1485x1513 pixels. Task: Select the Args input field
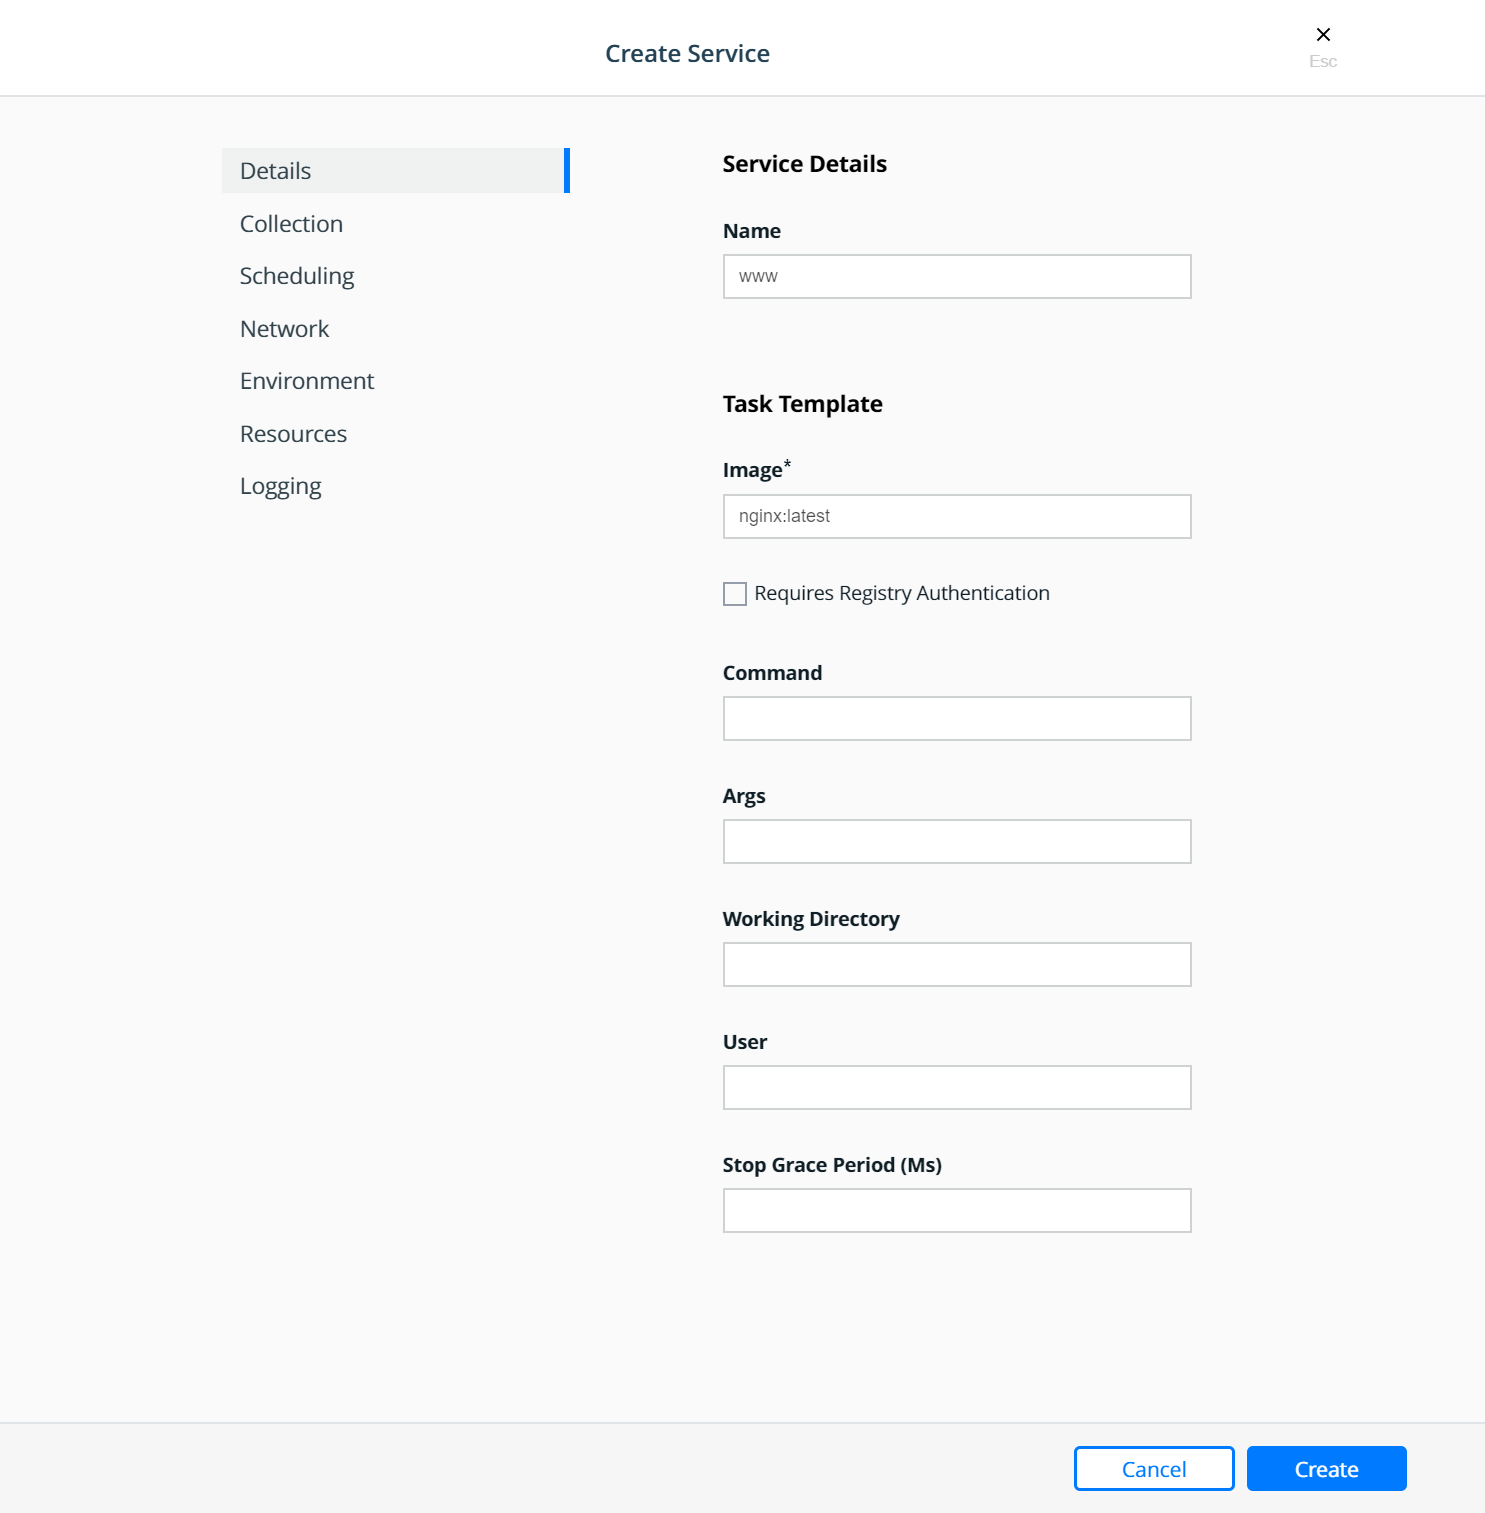tap(957, 841)
